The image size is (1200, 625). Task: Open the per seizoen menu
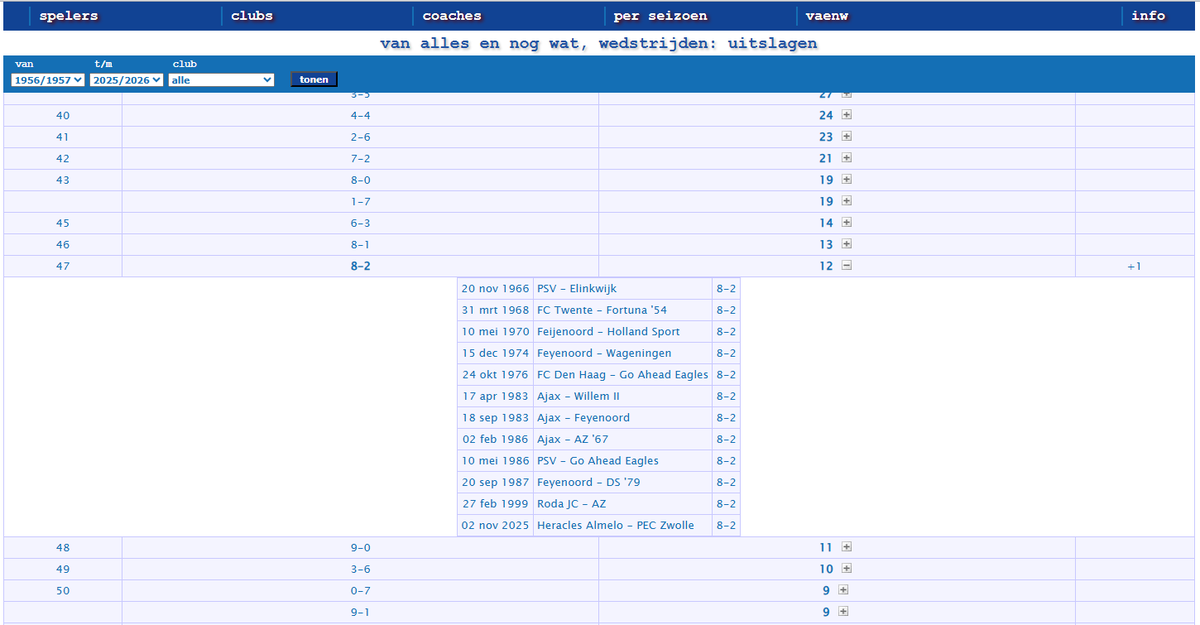click(x=661, y=16)
